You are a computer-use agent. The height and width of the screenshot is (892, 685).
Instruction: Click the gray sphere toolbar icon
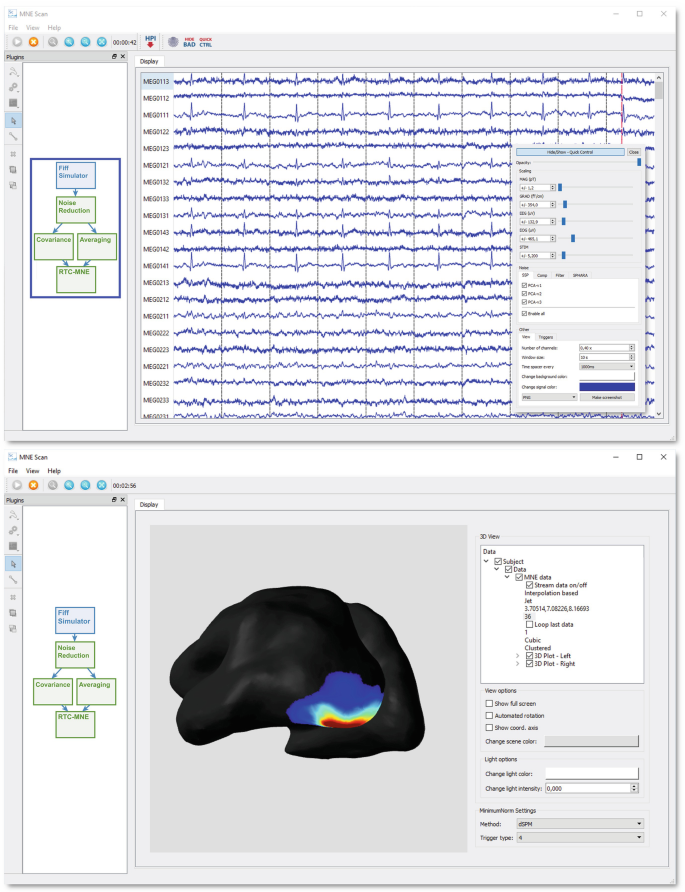pyautogui.click(x=172, y=42)
